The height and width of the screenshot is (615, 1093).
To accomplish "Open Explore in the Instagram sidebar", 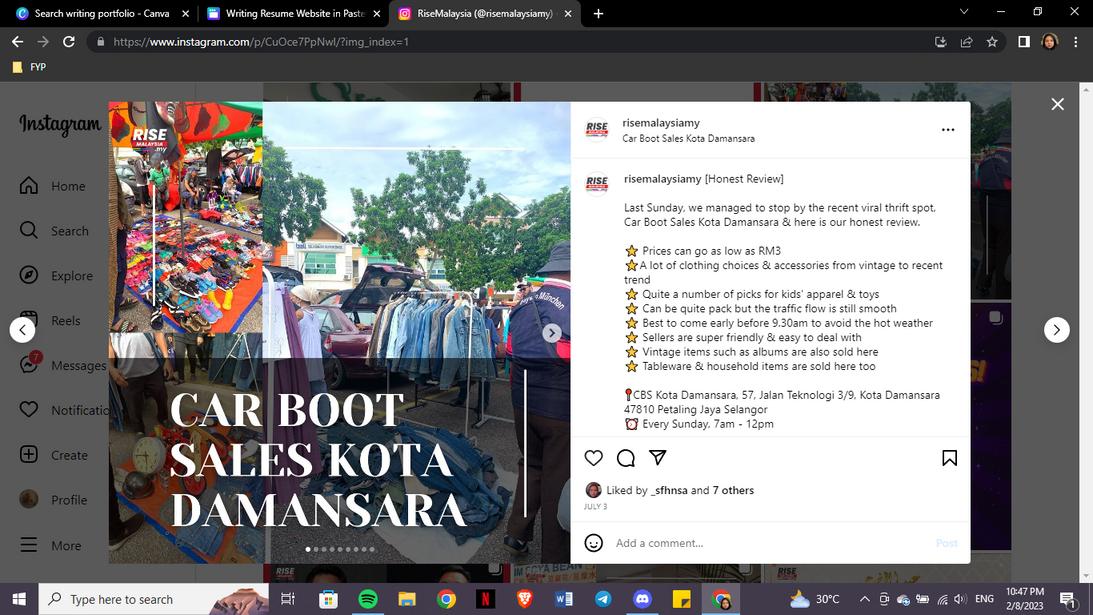I will (x=56, y=275).
